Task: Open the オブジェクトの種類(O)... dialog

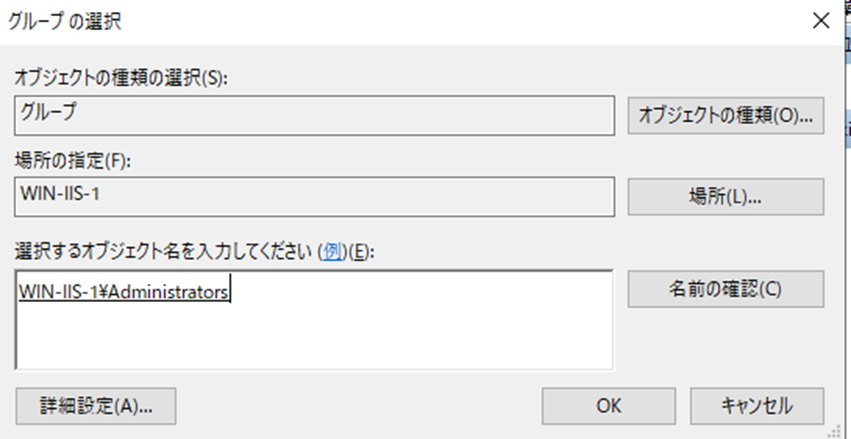Action: [725, 115]
